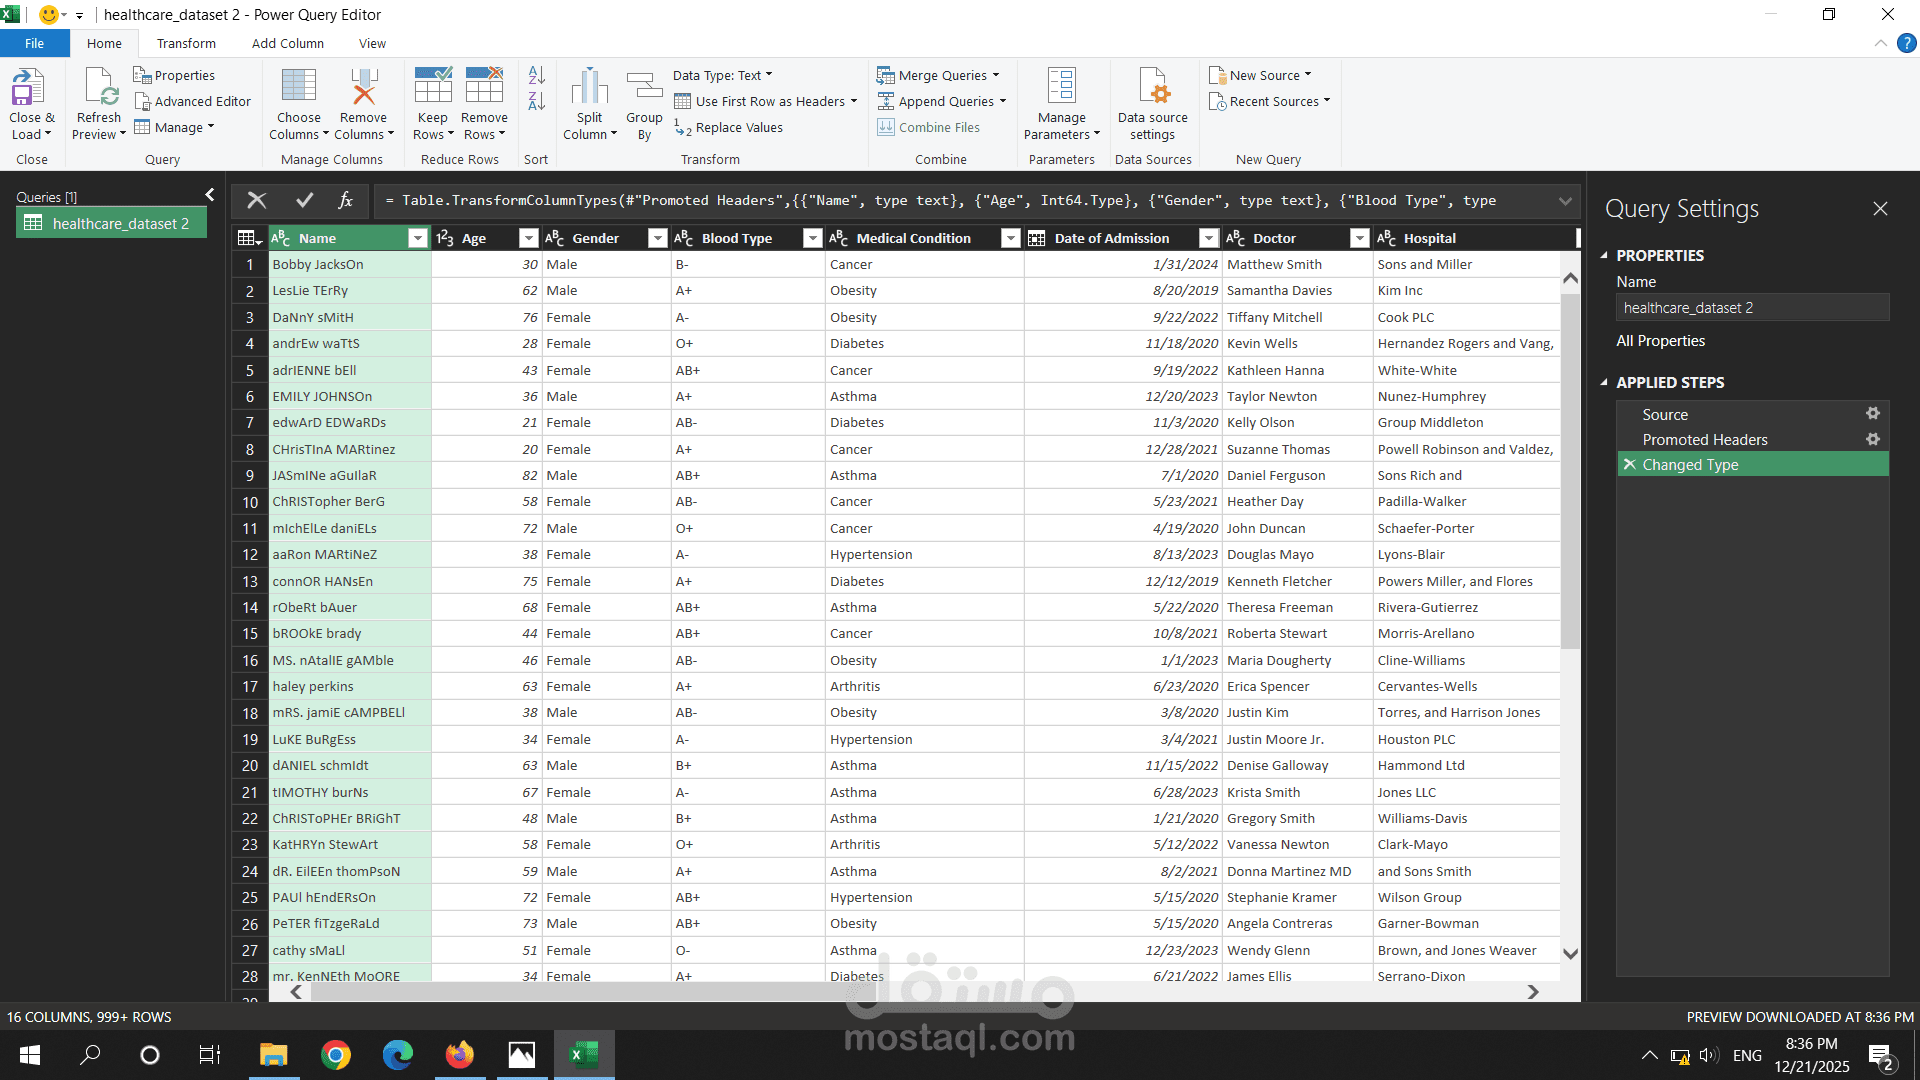Click the All Properties link
The image size is (1920, 1080).
tap(1660, 340)
